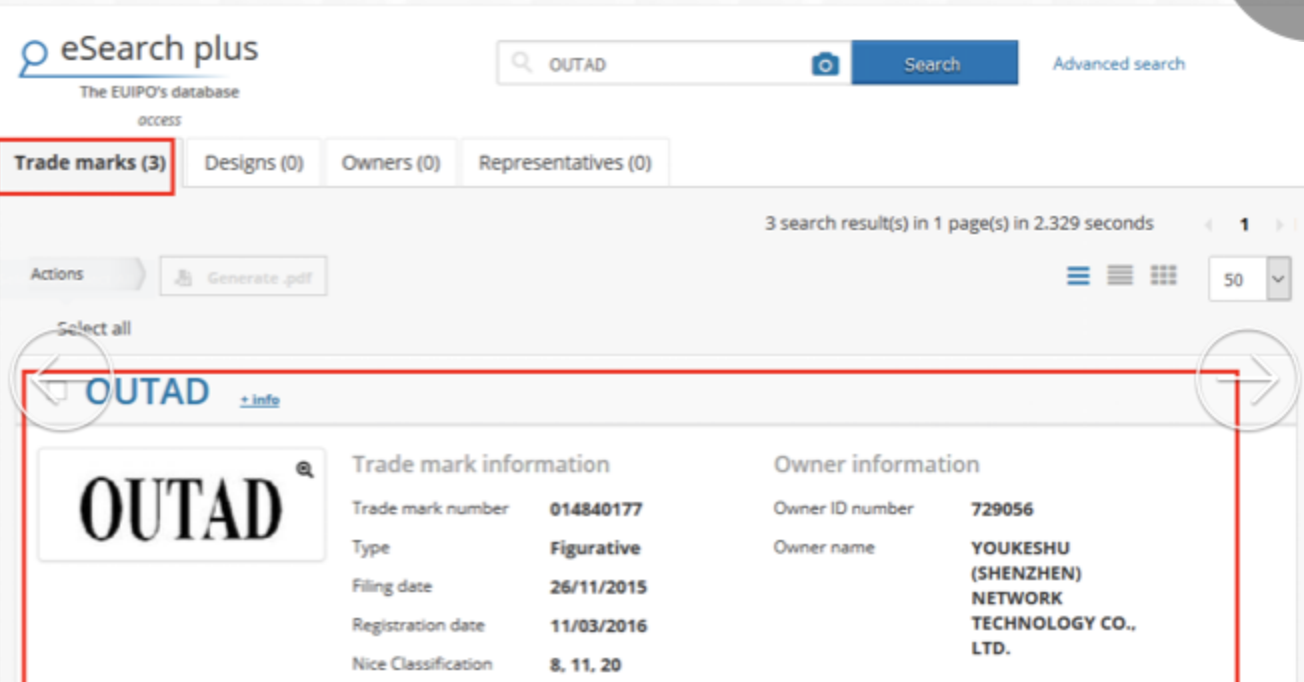Switch to the compact list view icon
The width and height of the screenshot is (1304, 682).
point(1120,276)
